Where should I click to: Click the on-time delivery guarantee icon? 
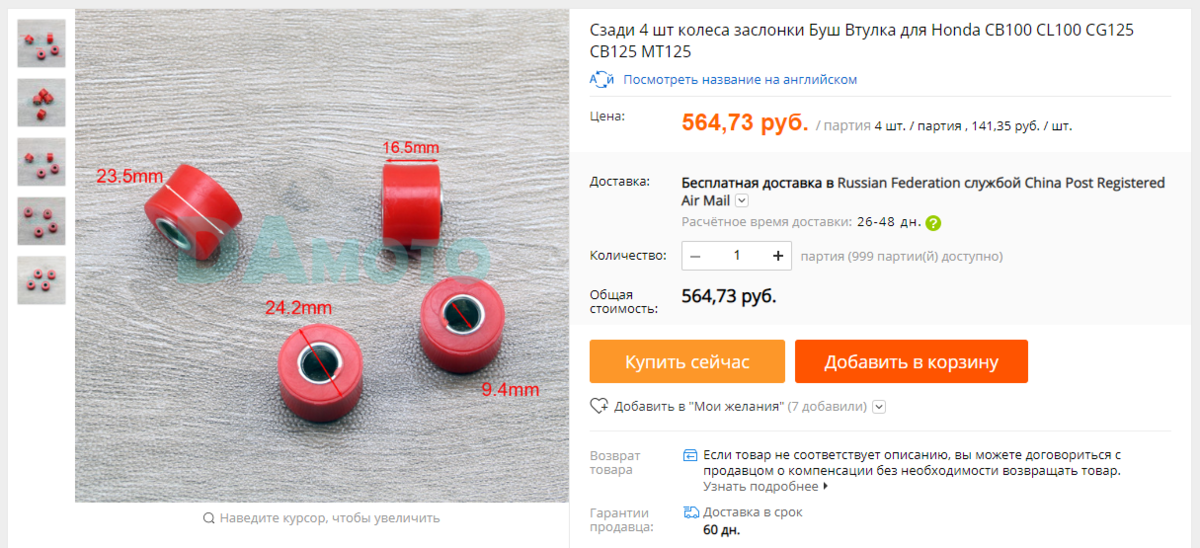point(690,512)
